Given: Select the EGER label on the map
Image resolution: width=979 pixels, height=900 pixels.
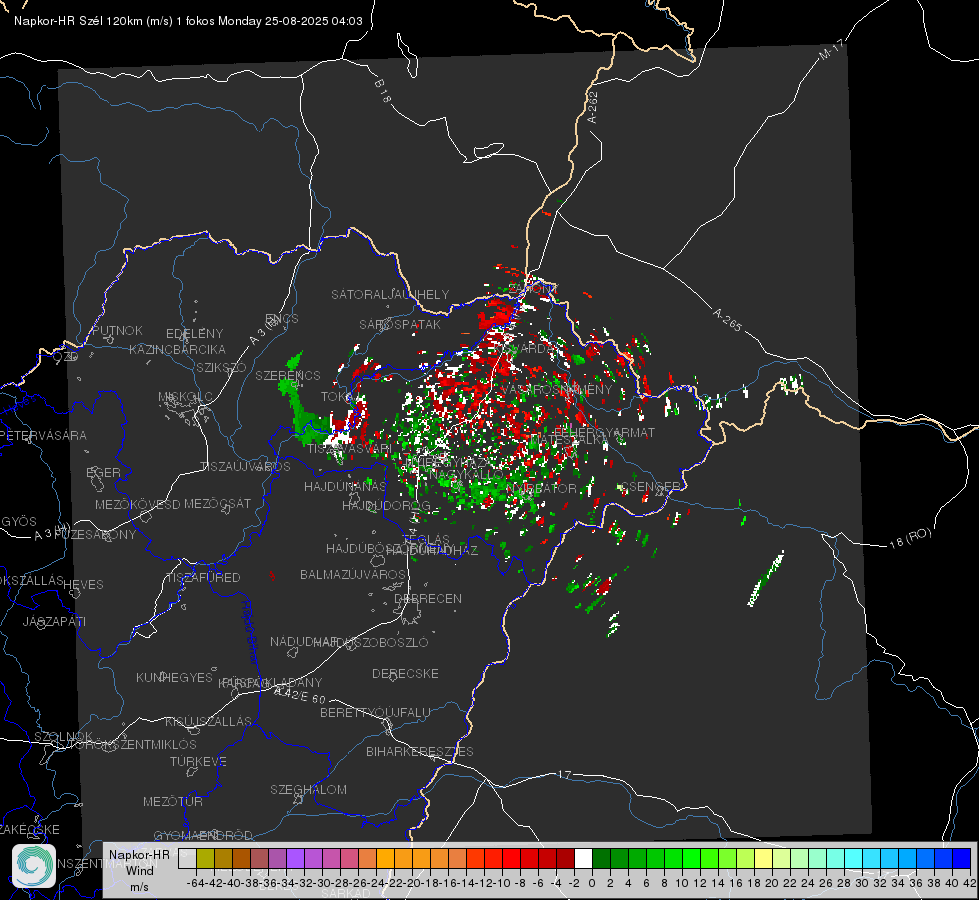Looking at the screenshot, I should (104, 472).
